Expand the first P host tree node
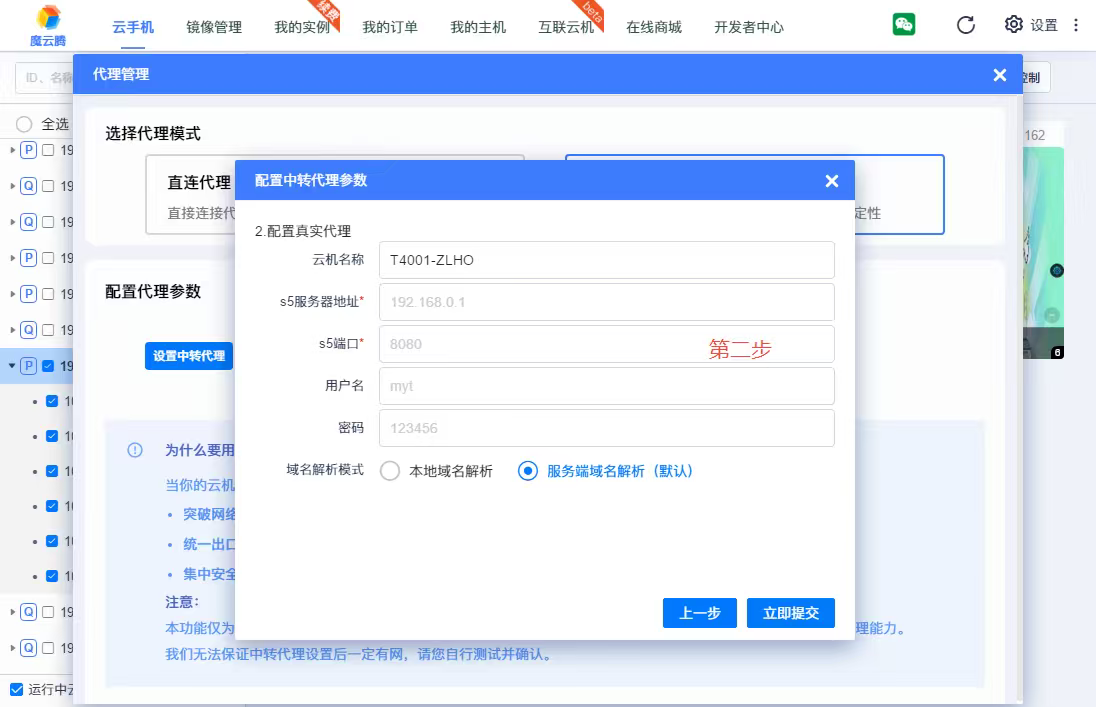Image resolution: width=1096 pixels, height=707 pixels. pyautogui.click(x=13, y=150)
